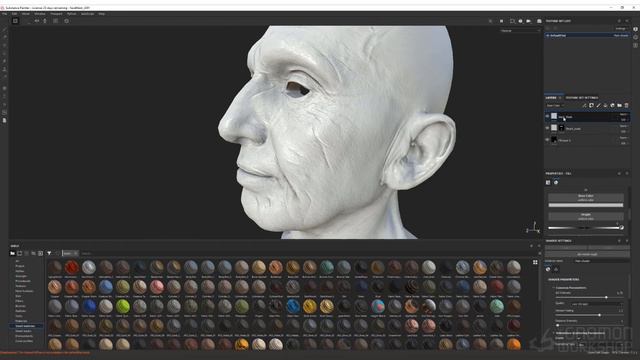Image resolution: width=640 pixels, height=360 pixels.
Task: Select the pink smart material thumbnail
Action: point(156,287)
